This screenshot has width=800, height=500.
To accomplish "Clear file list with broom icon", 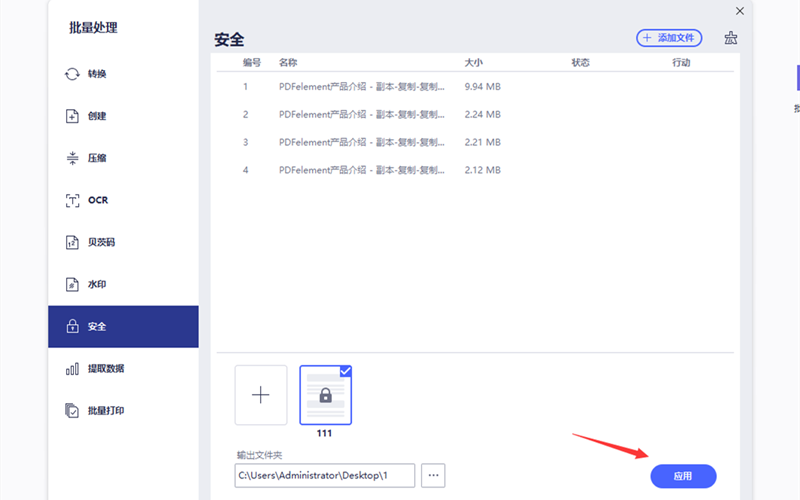I will coord(731,38).
